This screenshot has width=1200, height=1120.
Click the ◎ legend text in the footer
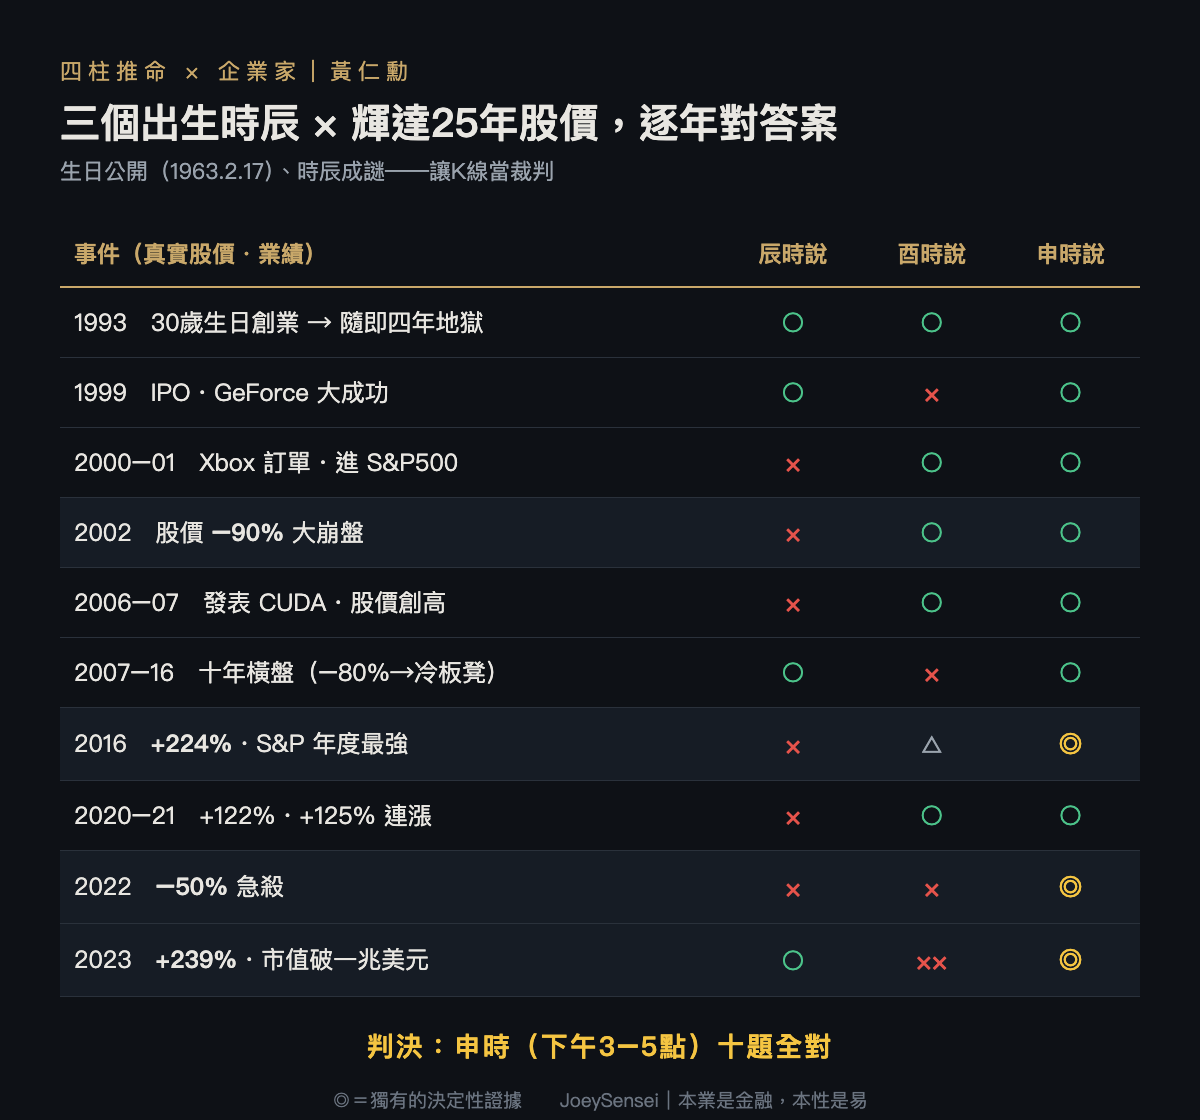coord(427,1100)
